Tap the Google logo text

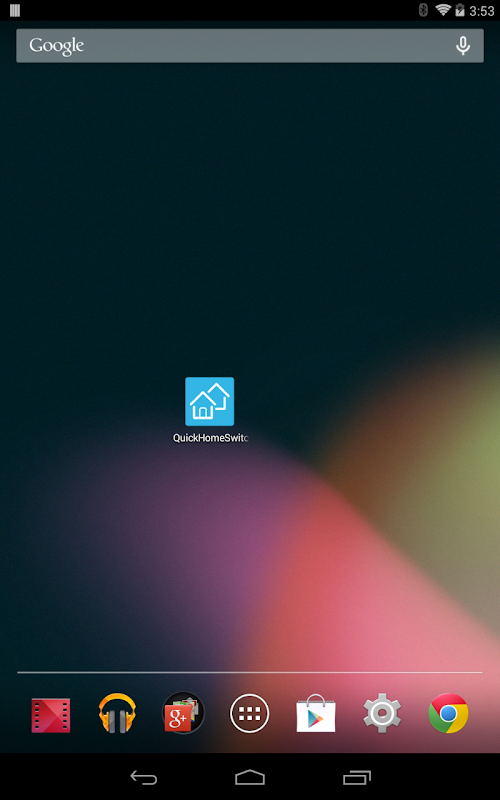coord(56,46)
